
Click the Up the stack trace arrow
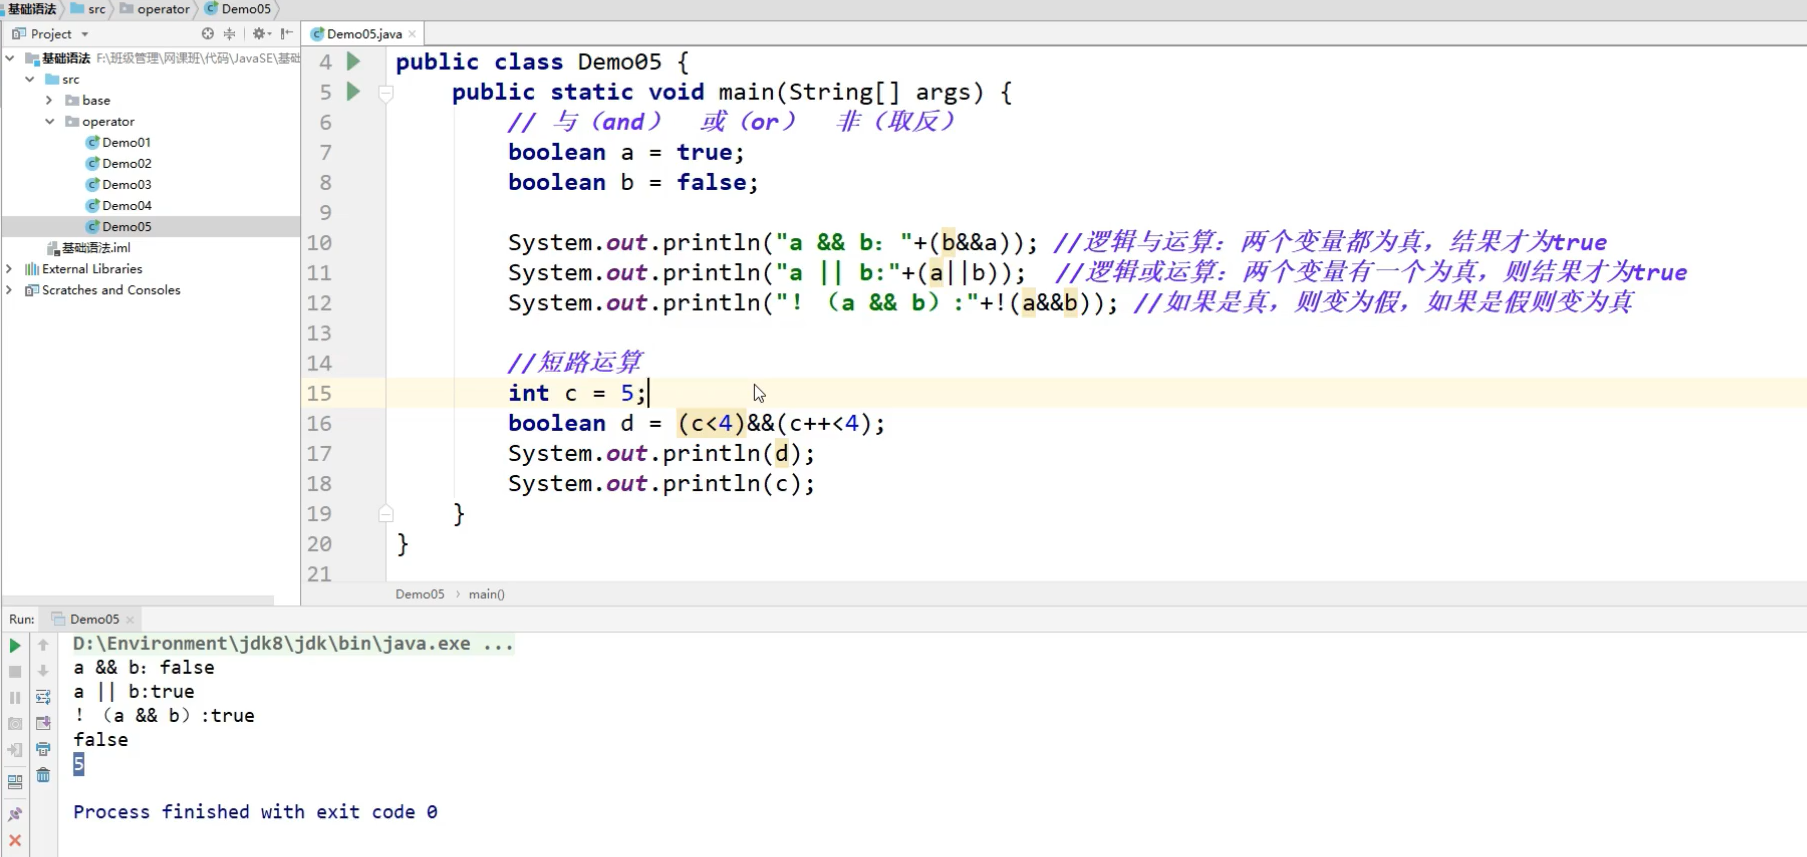pyautogui.click(x=43, y=645)
